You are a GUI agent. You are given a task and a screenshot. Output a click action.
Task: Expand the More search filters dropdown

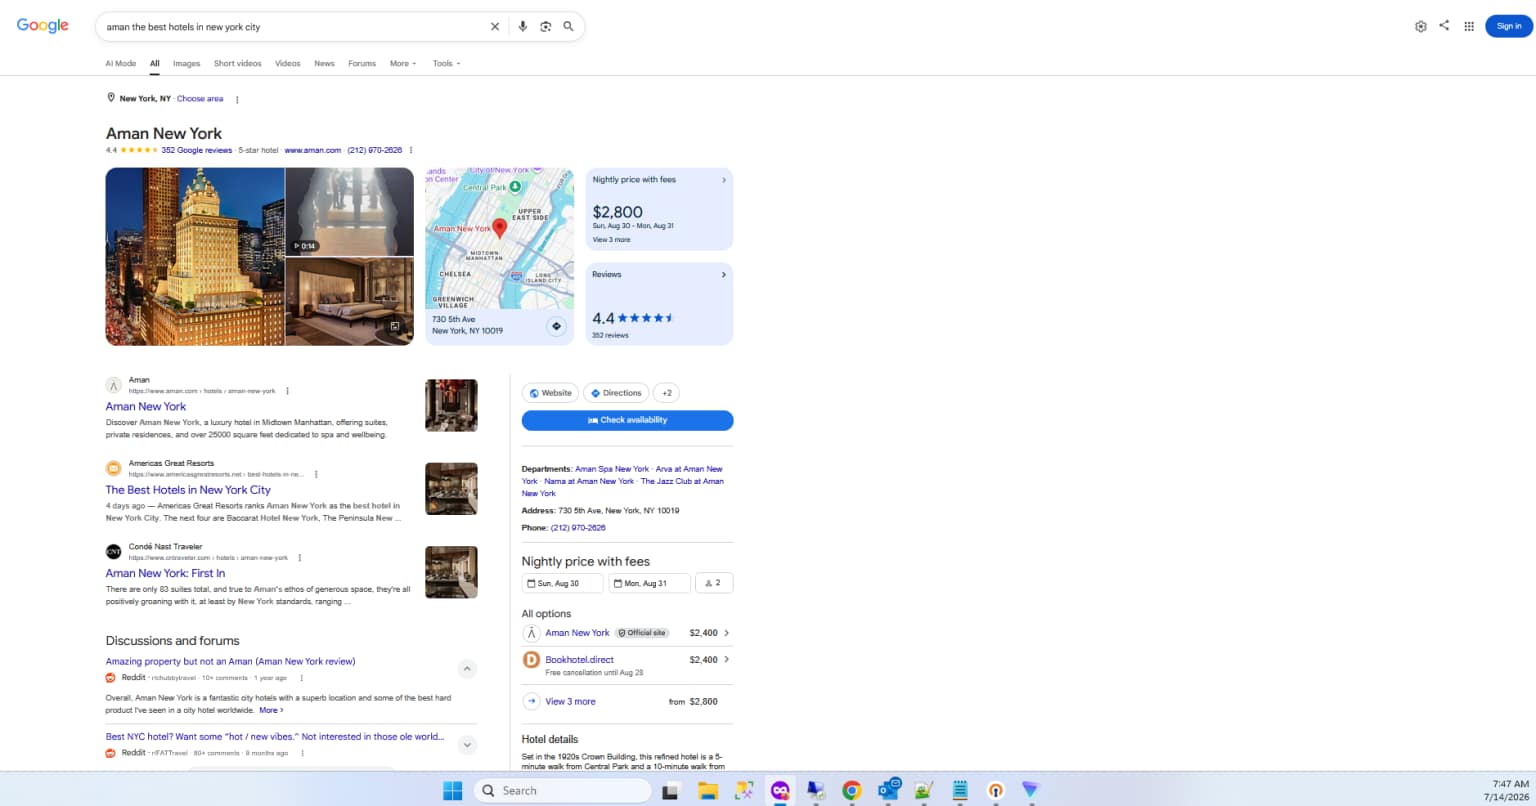pos(403,63)
